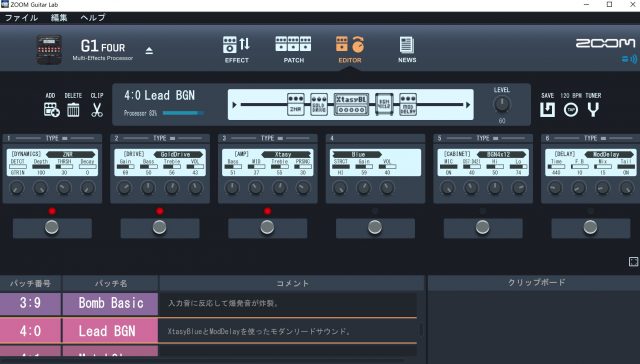The width and height of the screenshot is (640, 364).
Task: Click the XtasyBL amp in signal chain
Action: (351, 104)
